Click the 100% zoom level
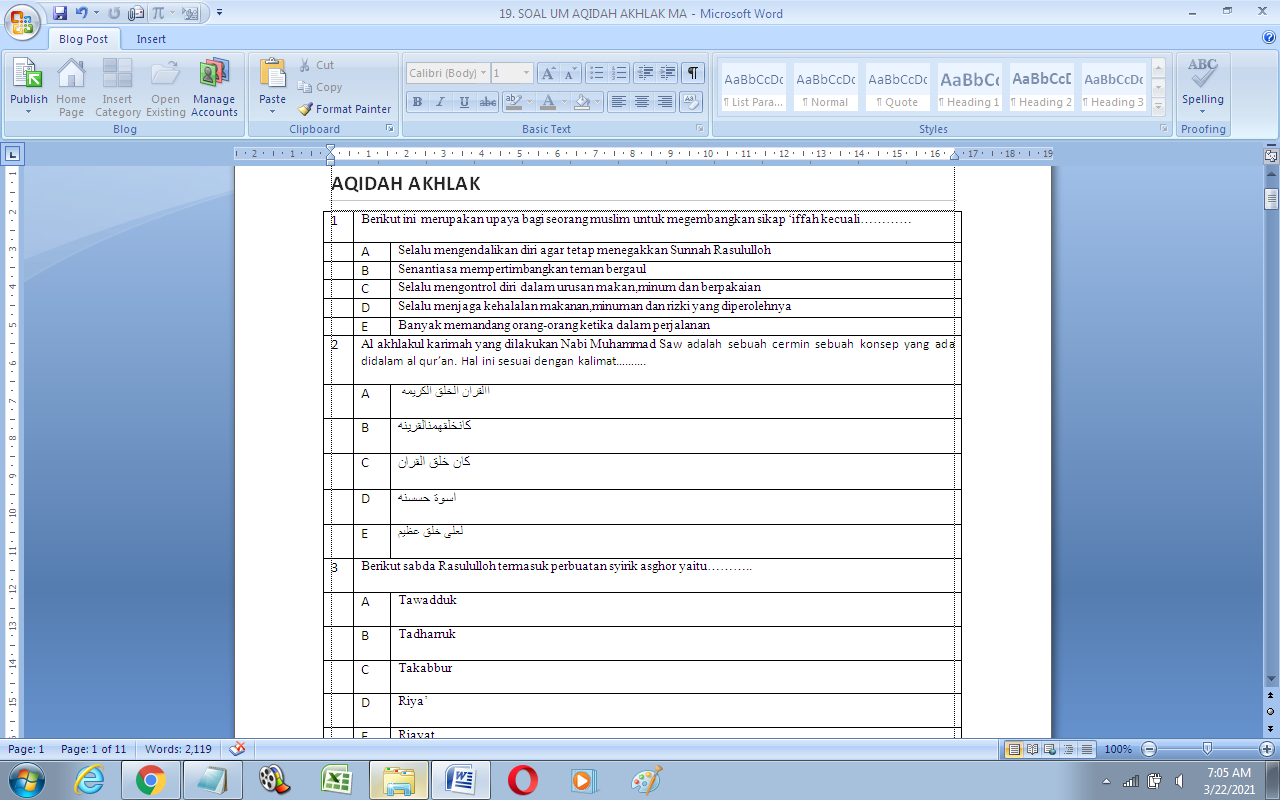Screen dimensions: 1280x800 (1118, 749)
